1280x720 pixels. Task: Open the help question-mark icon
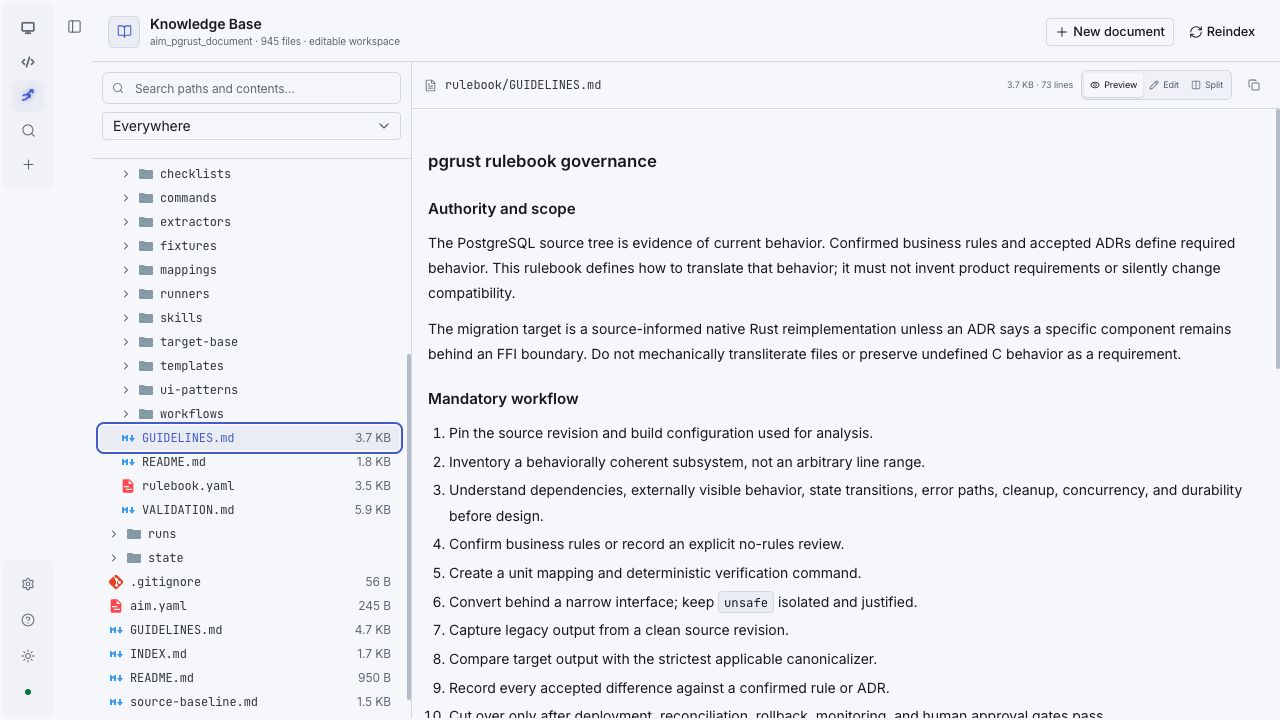pyautogui.click(x=28, y=620)
